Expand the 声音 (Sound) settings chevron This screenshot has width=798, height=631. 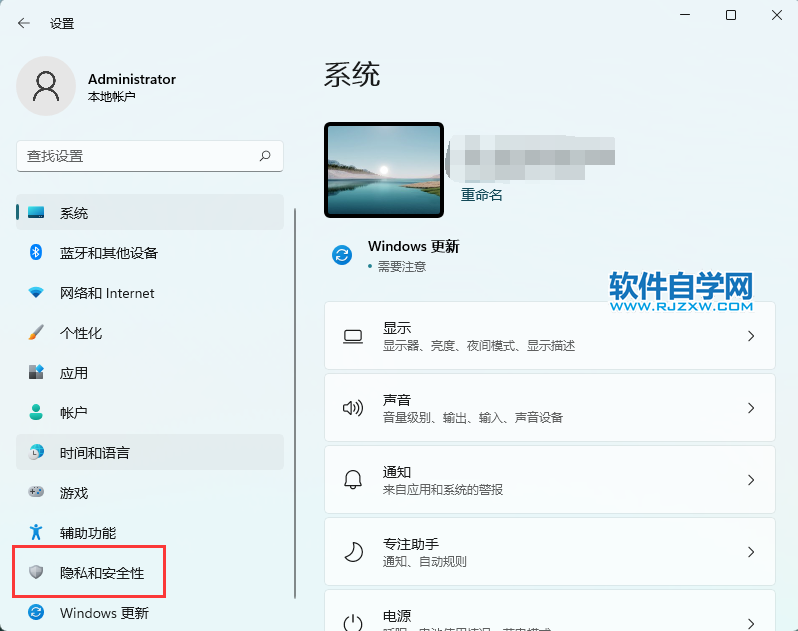pyautogui.click(x=751, y=408)
